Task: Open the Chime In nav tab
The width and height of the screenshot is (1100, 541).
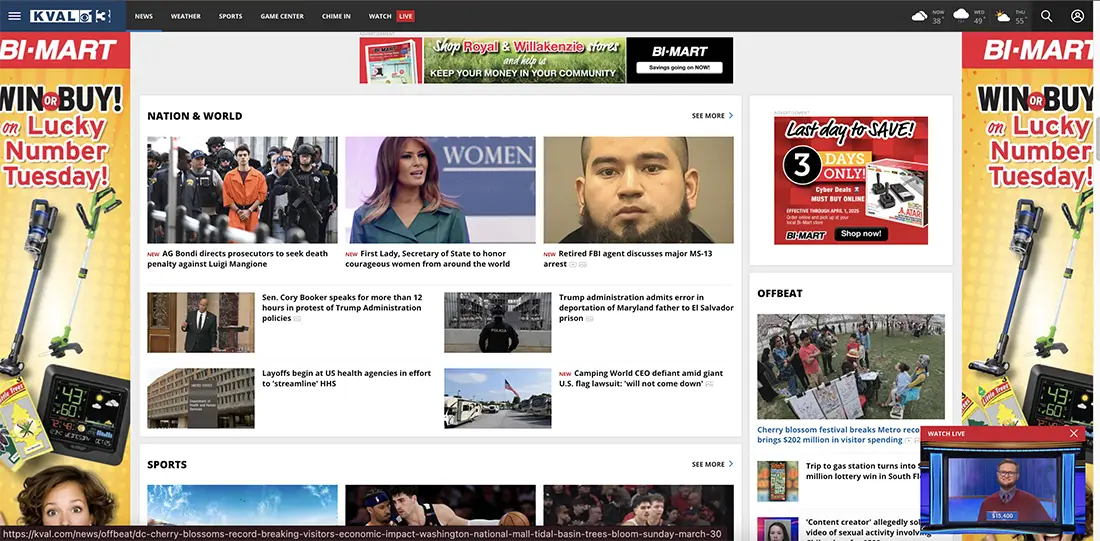Action: [336, 16]
